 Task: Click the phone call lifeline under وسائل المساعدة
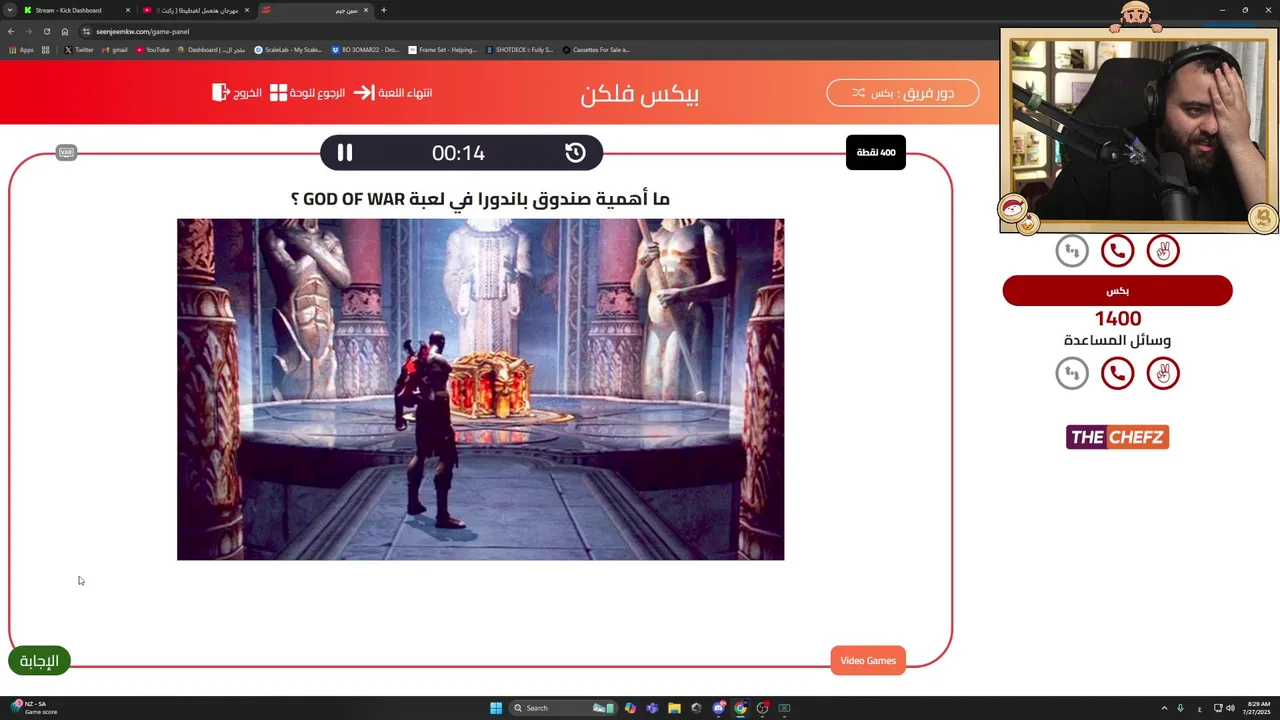(1117, 373)
